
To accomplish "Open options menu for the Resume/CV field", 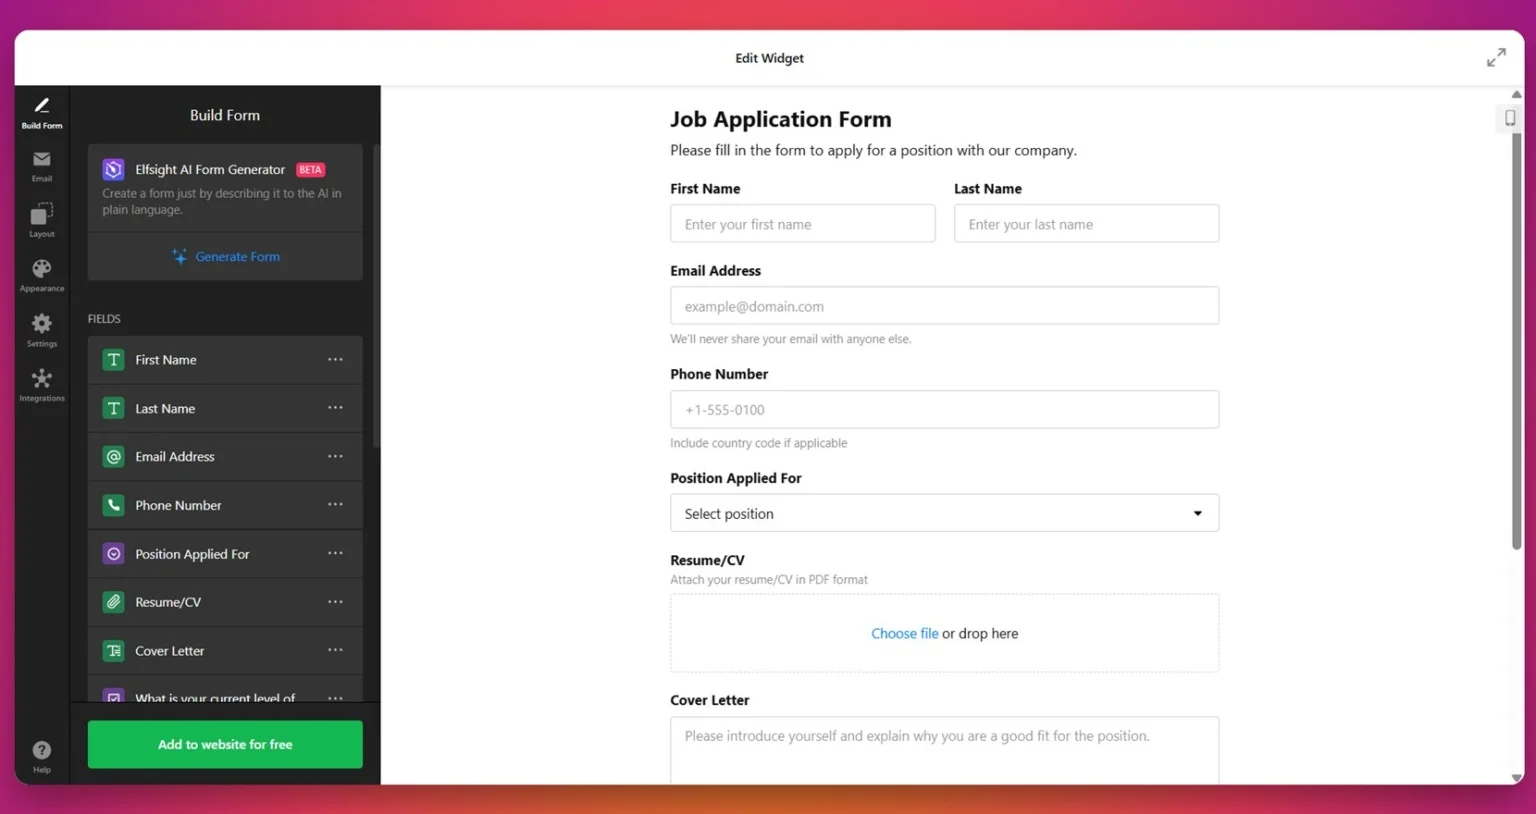I will click(x=335, y=602).
